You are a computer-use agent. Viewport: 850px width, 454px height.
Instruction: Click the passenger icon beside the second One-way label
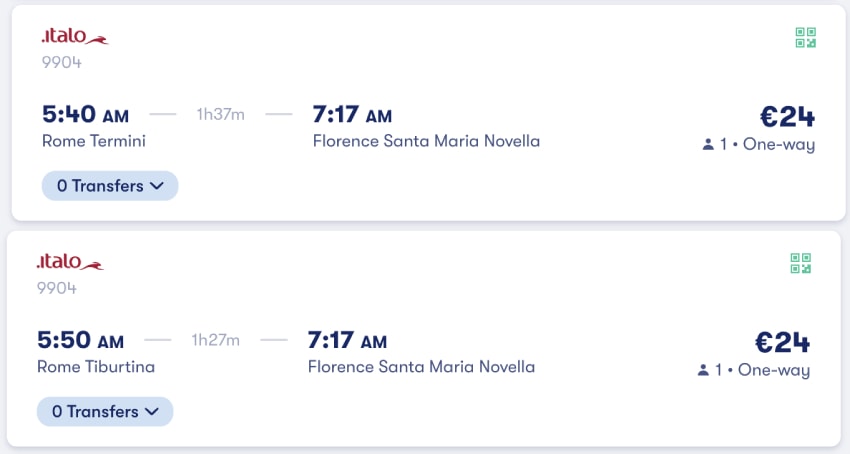pos(703,370)
